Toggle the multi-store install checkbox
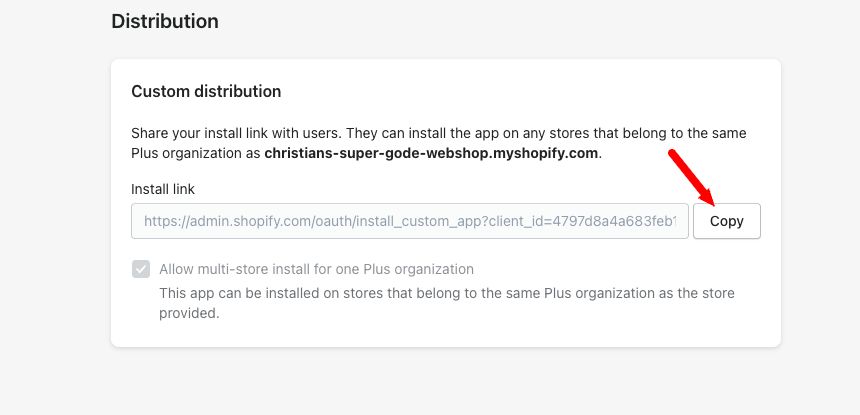Screen dimensions: 860x415 141,269
